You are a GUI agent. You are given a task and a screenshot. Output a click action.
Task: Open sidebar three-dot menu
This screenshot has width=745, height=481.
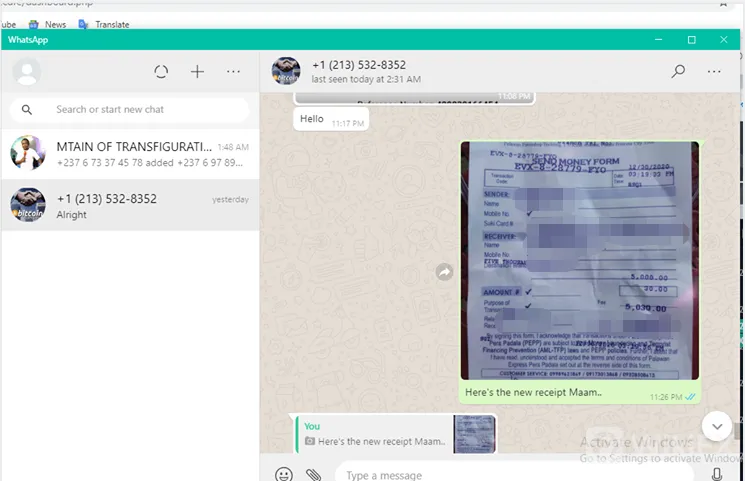[233, 71]
